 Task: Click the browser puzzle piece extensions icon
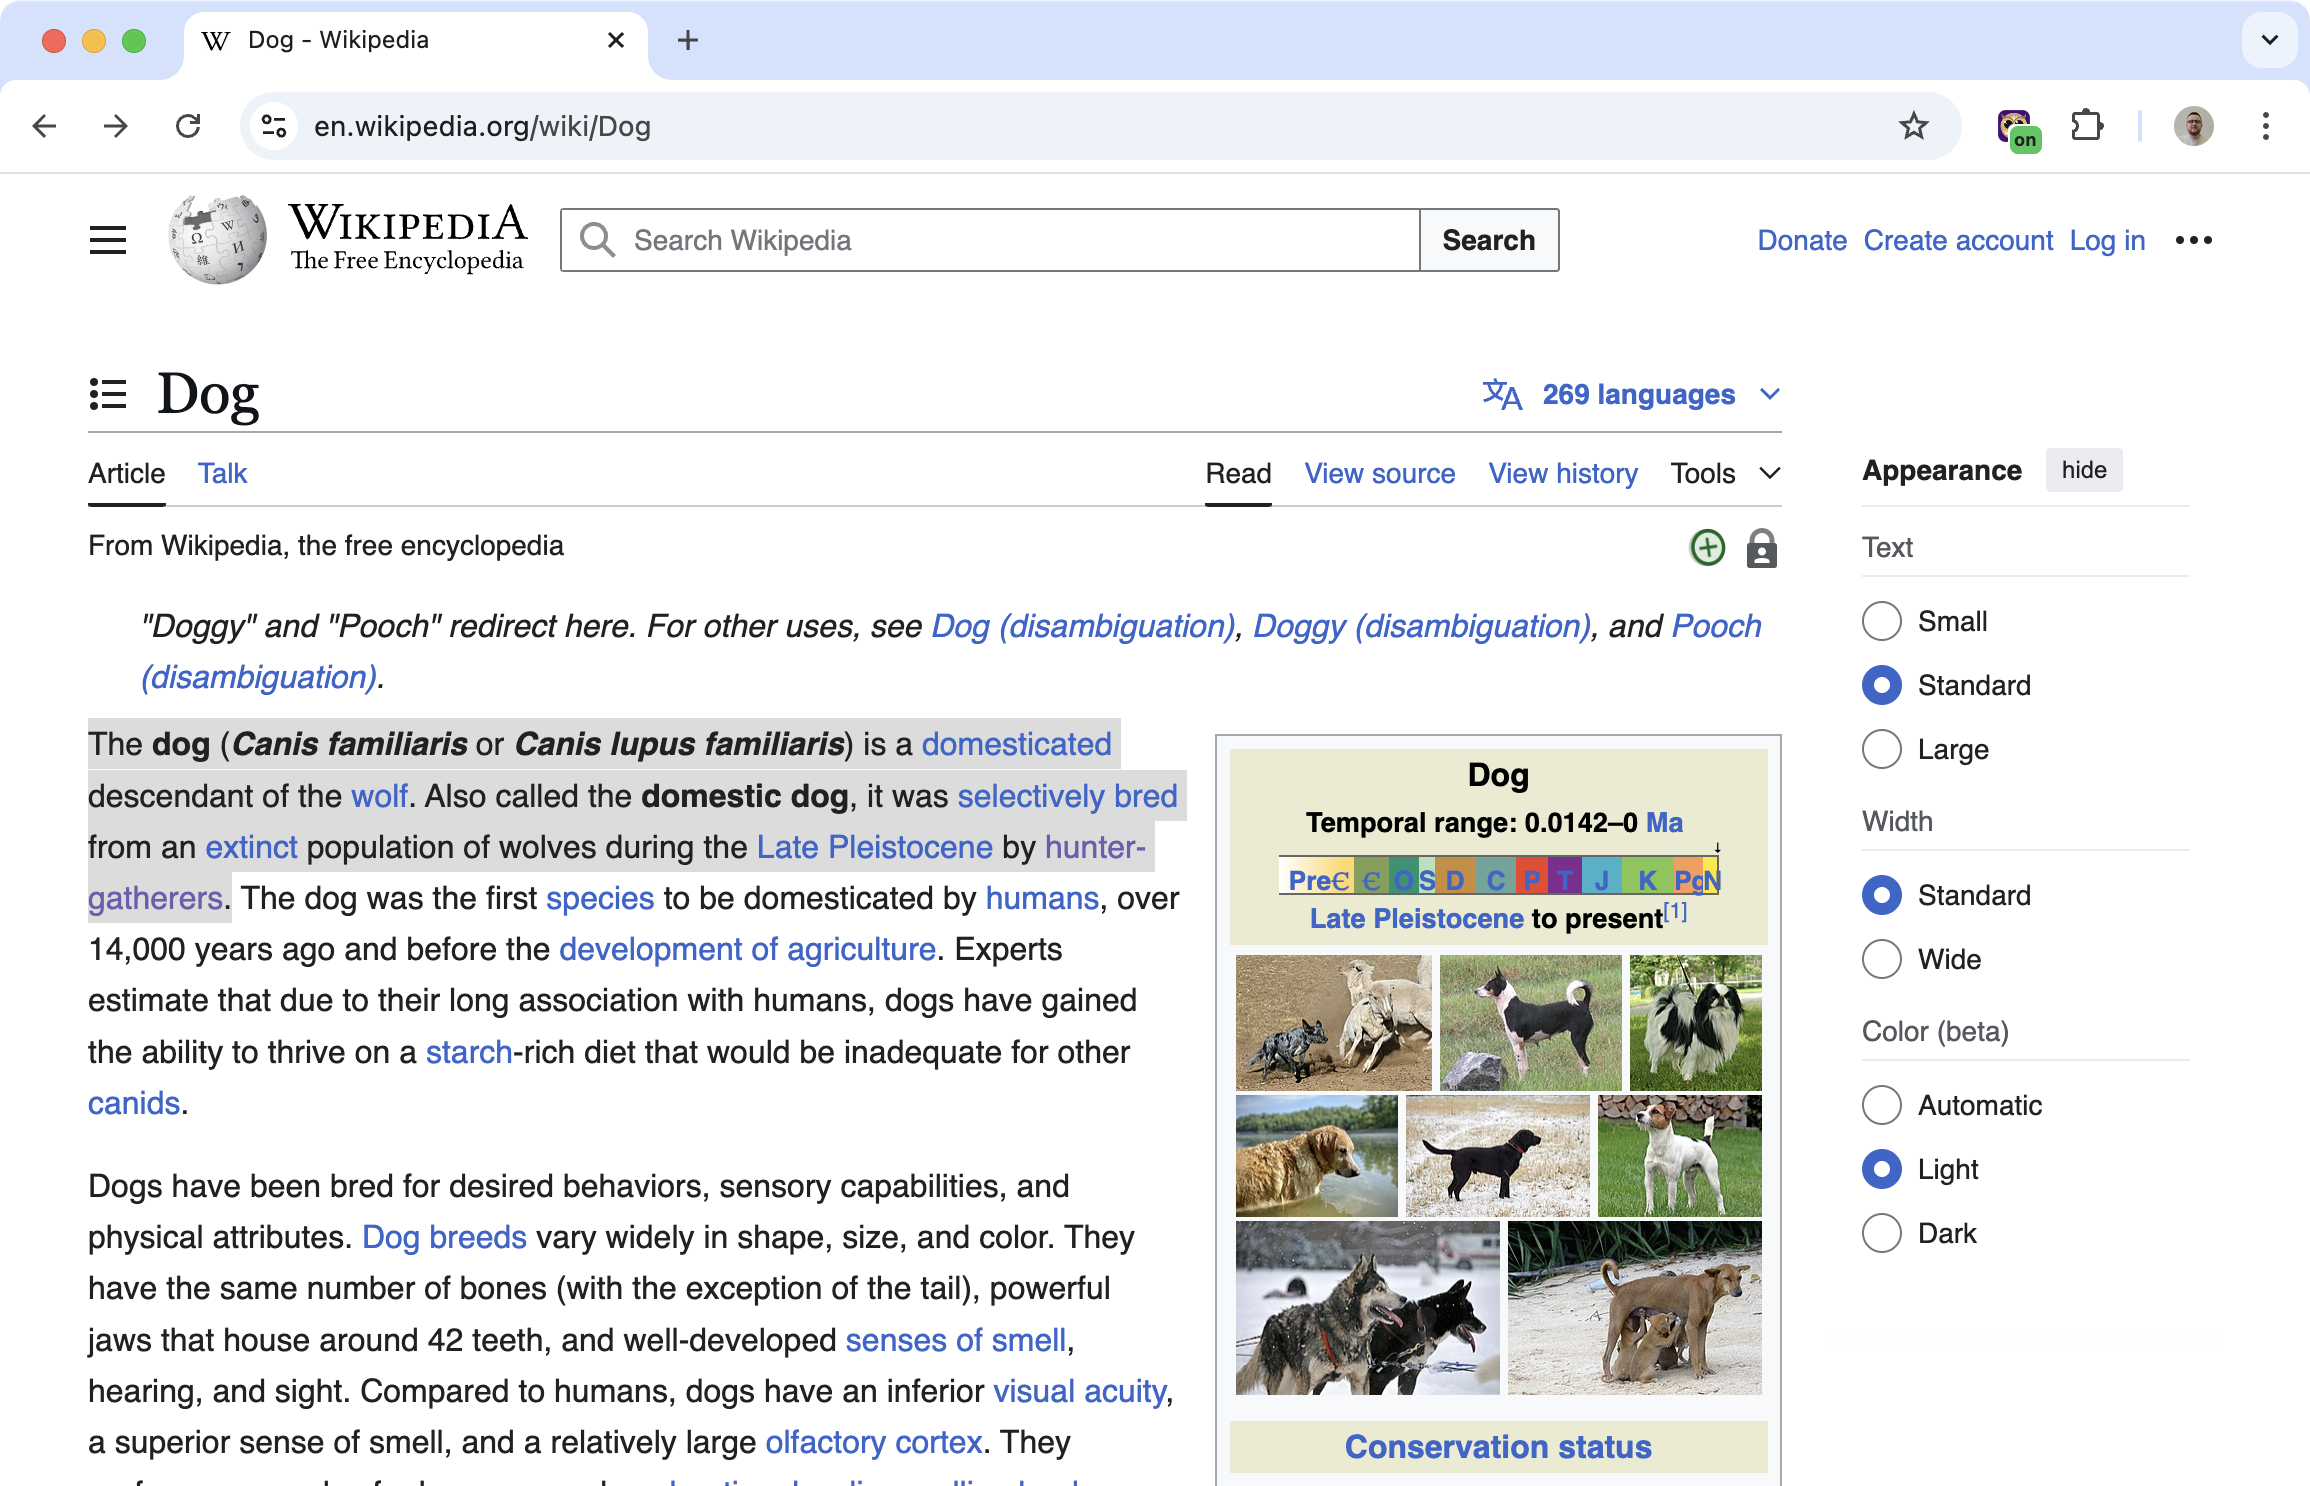(2088, 126)
